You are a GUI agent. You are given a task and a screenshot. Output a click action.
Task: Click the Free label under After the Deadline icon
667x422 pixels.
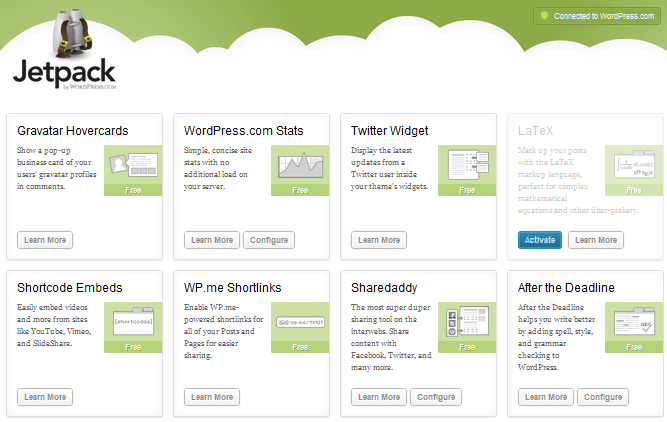[634, 347]
